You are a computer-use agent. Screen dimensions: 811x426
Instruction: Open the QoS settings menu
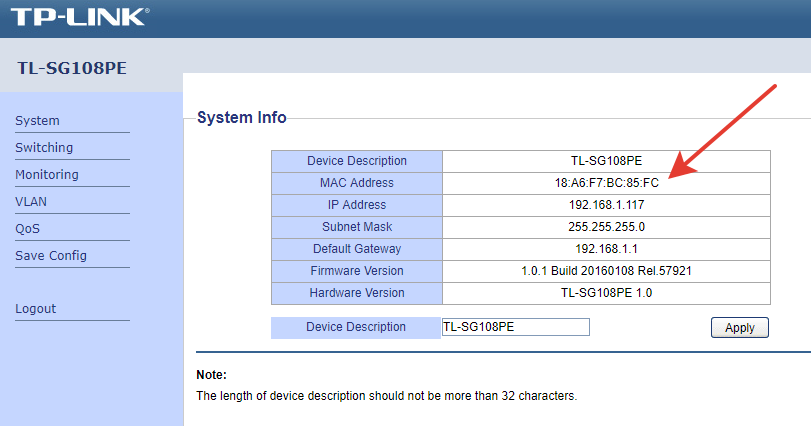27,229
